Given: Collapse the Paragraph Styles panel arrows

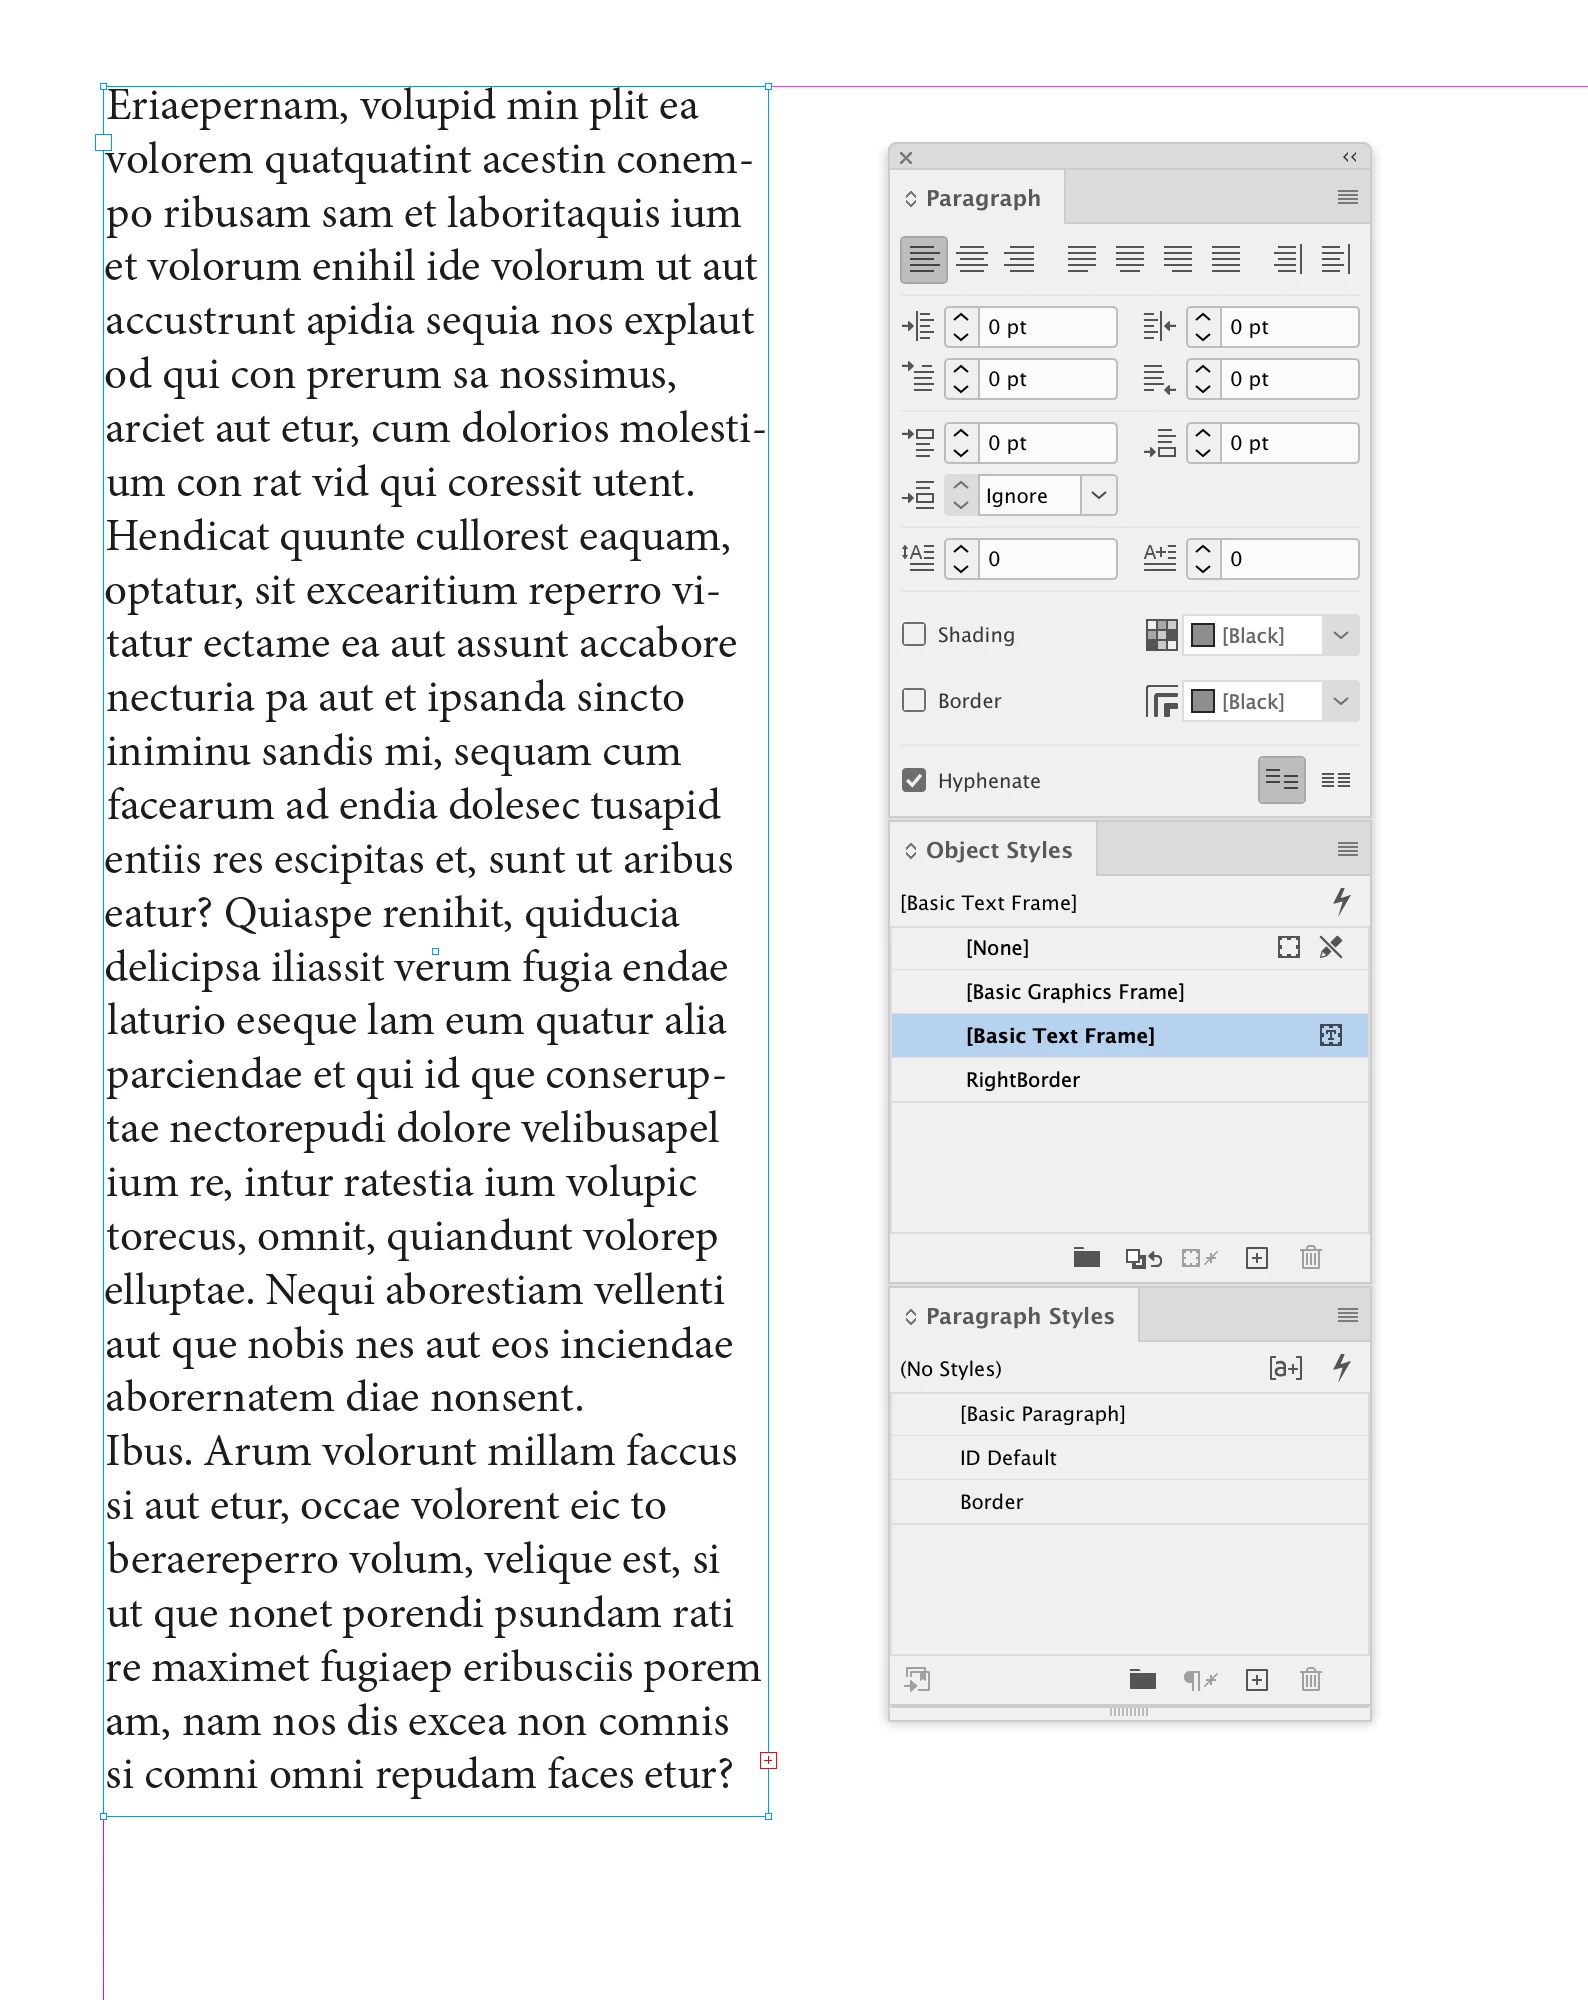Looking at the screenshot, I should [x=910, y=1316].
